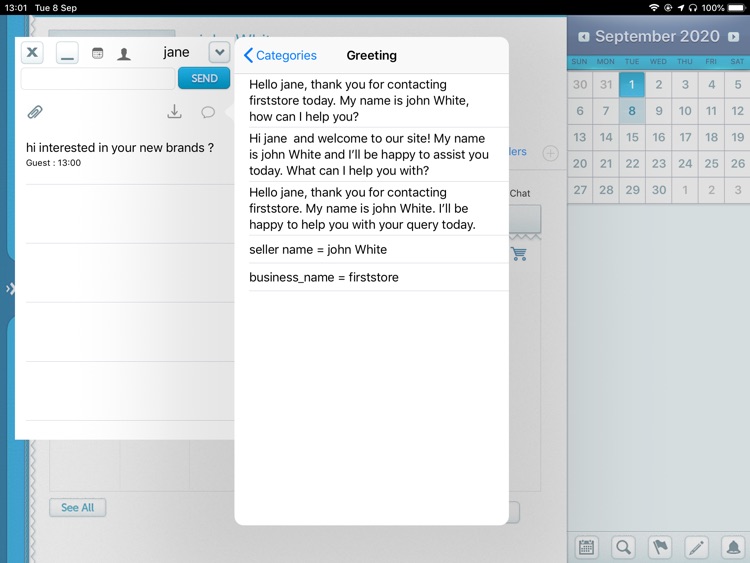This screenshot has height=563, width=750.
Task: Open the canned messages speech bubble icon
Action: point(208,112)
